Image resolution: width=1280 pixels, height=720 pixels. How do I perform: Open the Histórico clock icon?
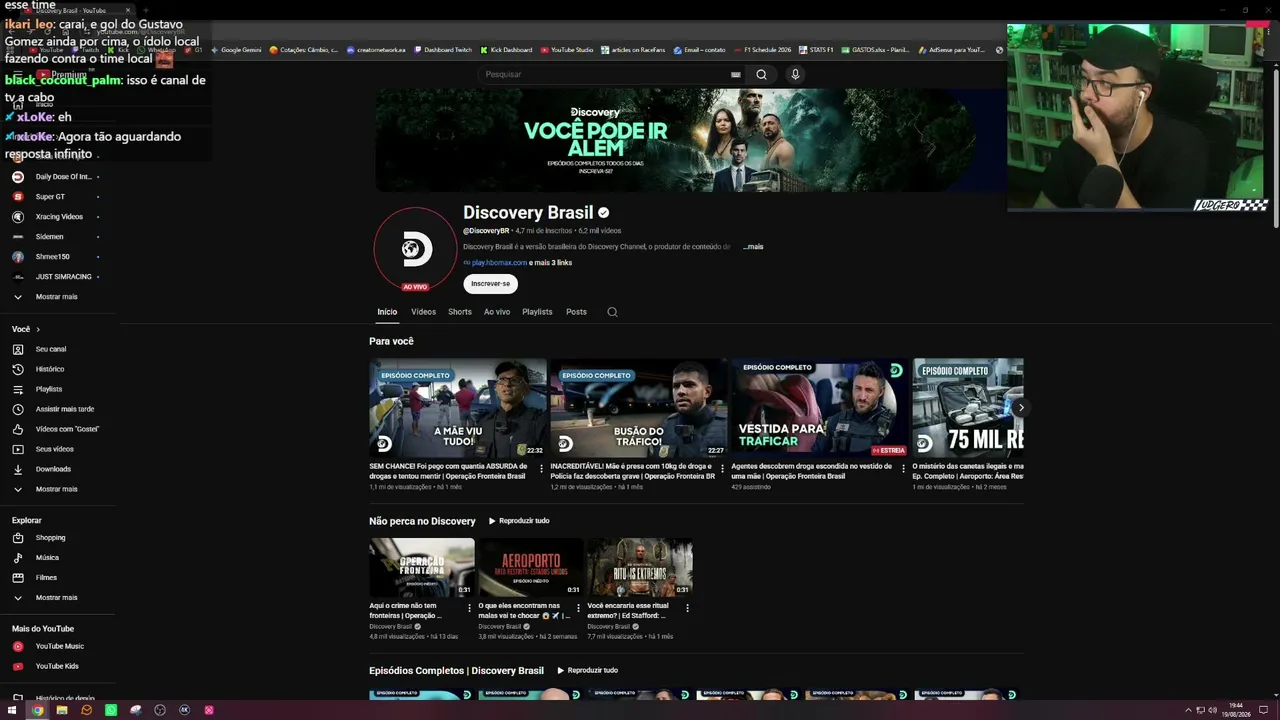click(17, 369)
